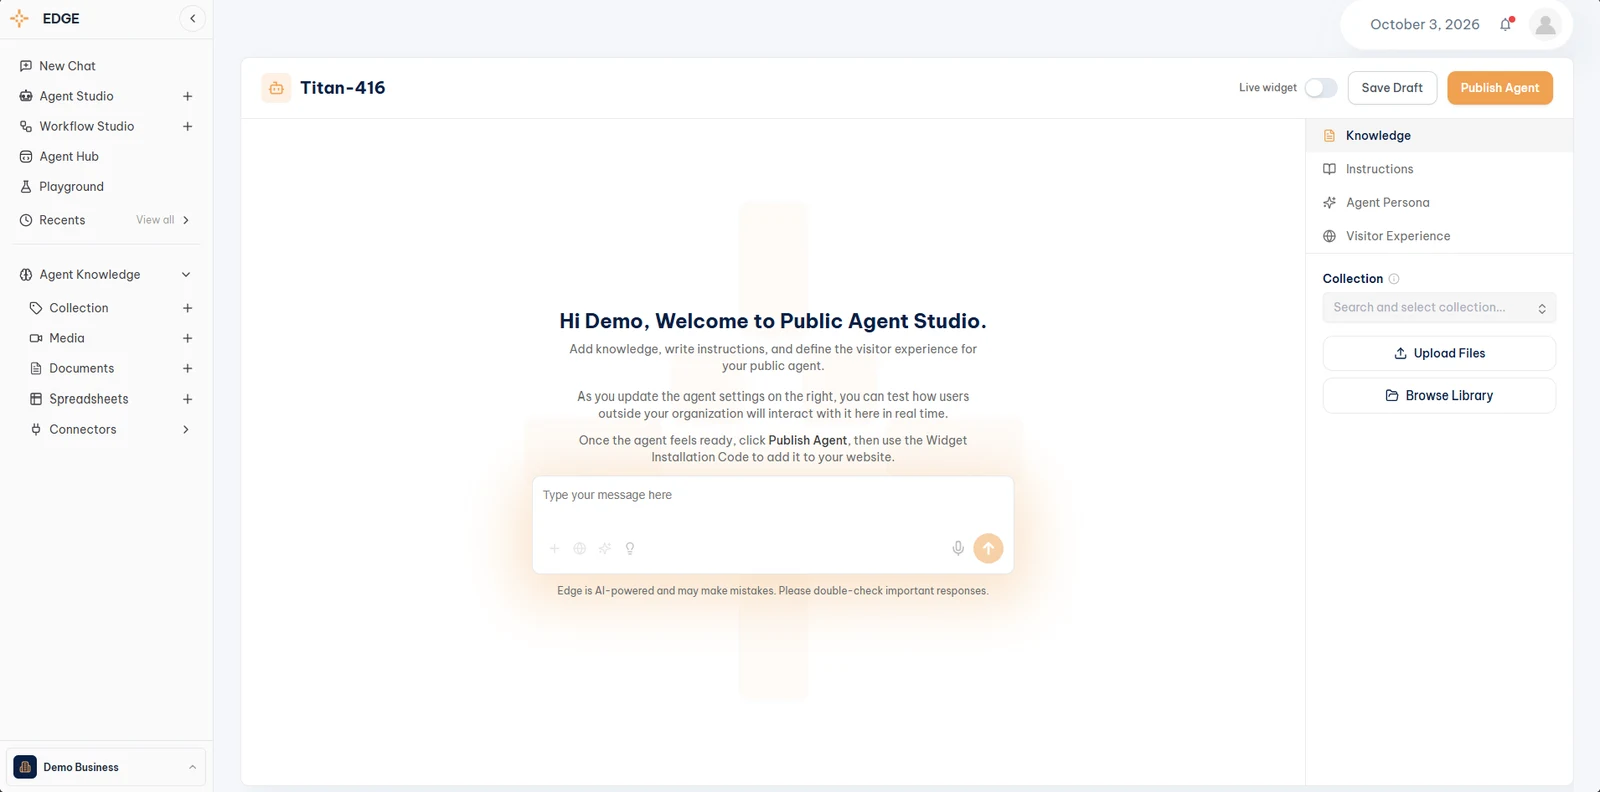Open Media under Agent Knowledge
The image size is (1600, 792).
coord(66,338)
